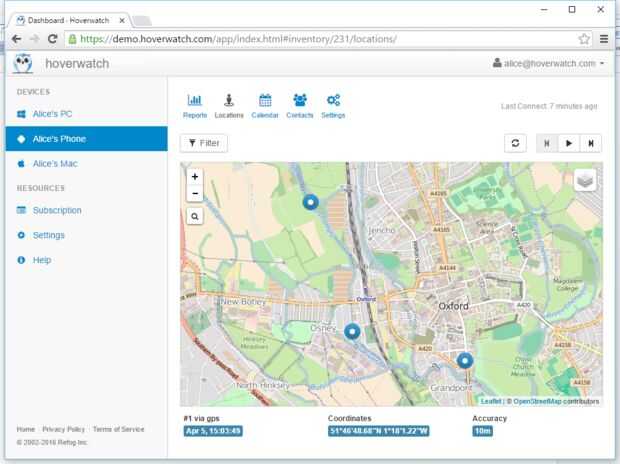
Task: Open alice@hoverwatch.com account dropdown
Action: [x=548, y=63]
